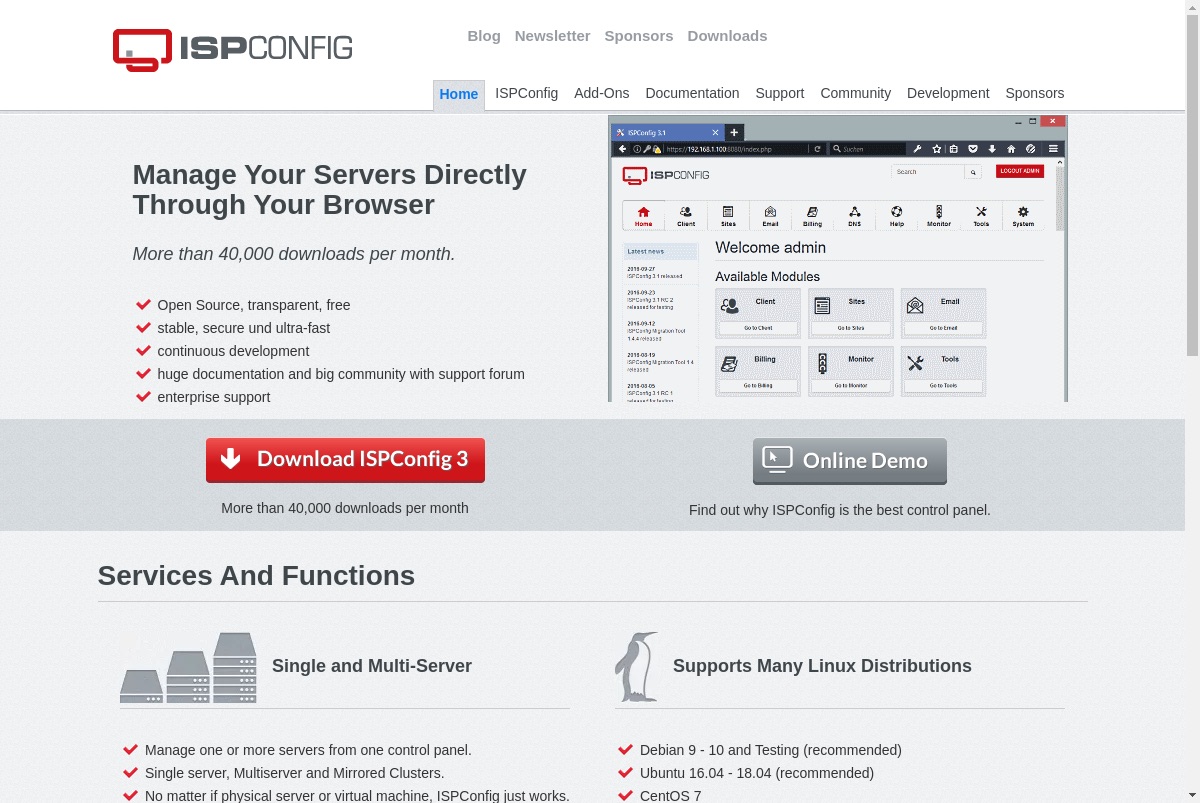This screenshot has height=803, width=1200.
Task: Open the Community menu item
Action: 856,93
